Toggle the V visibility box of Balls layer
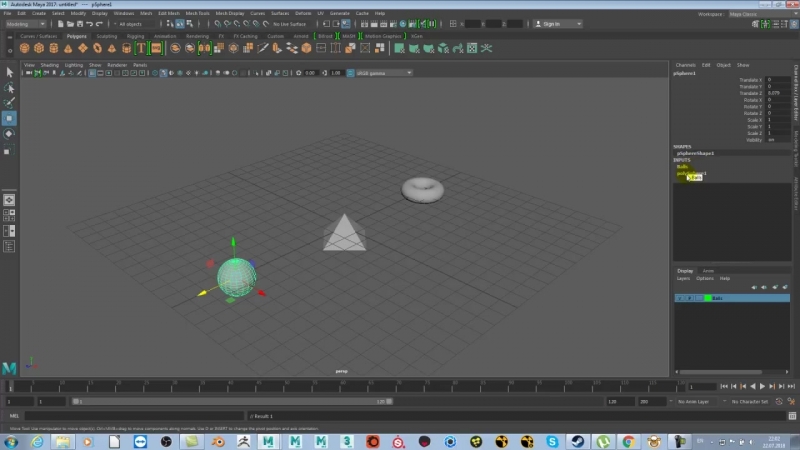The image size is (800, 450). [680, 298]
